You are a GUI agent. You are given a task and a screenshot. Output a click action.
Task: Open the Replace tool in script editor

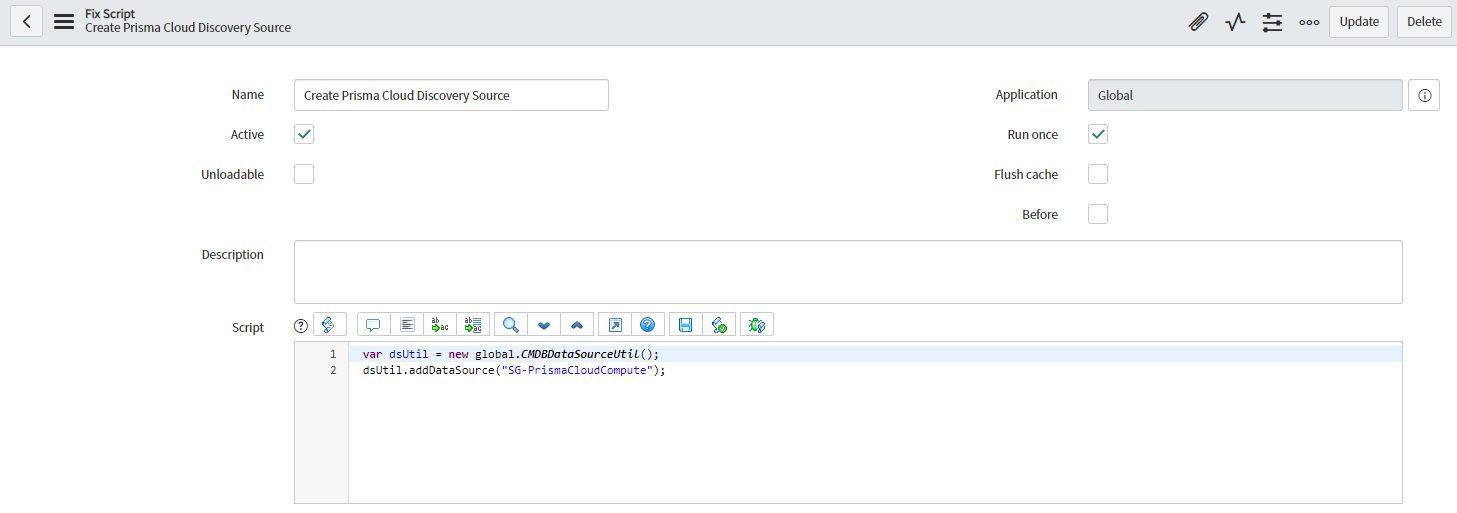click(440, 324)
